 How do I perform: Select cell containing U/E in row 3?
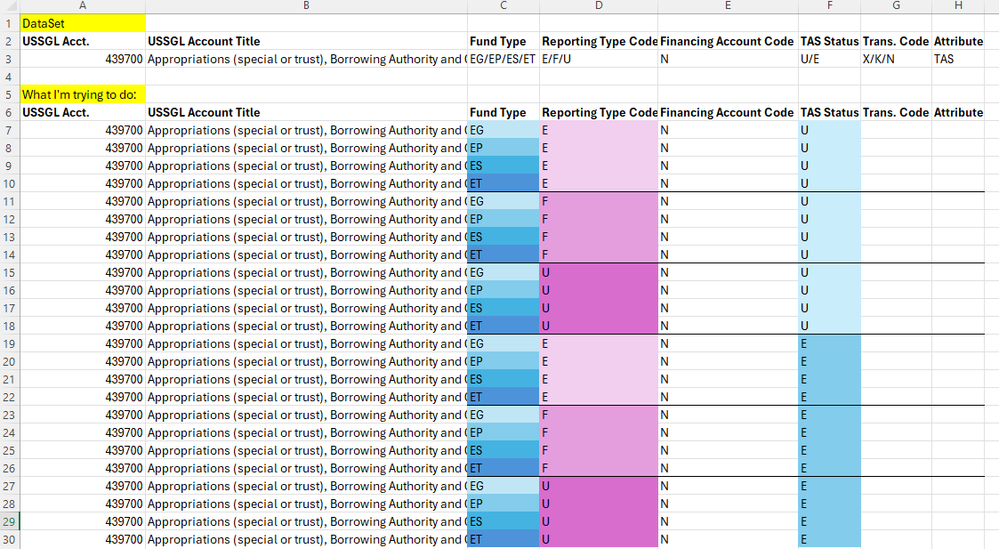click(x=830, y=59)
